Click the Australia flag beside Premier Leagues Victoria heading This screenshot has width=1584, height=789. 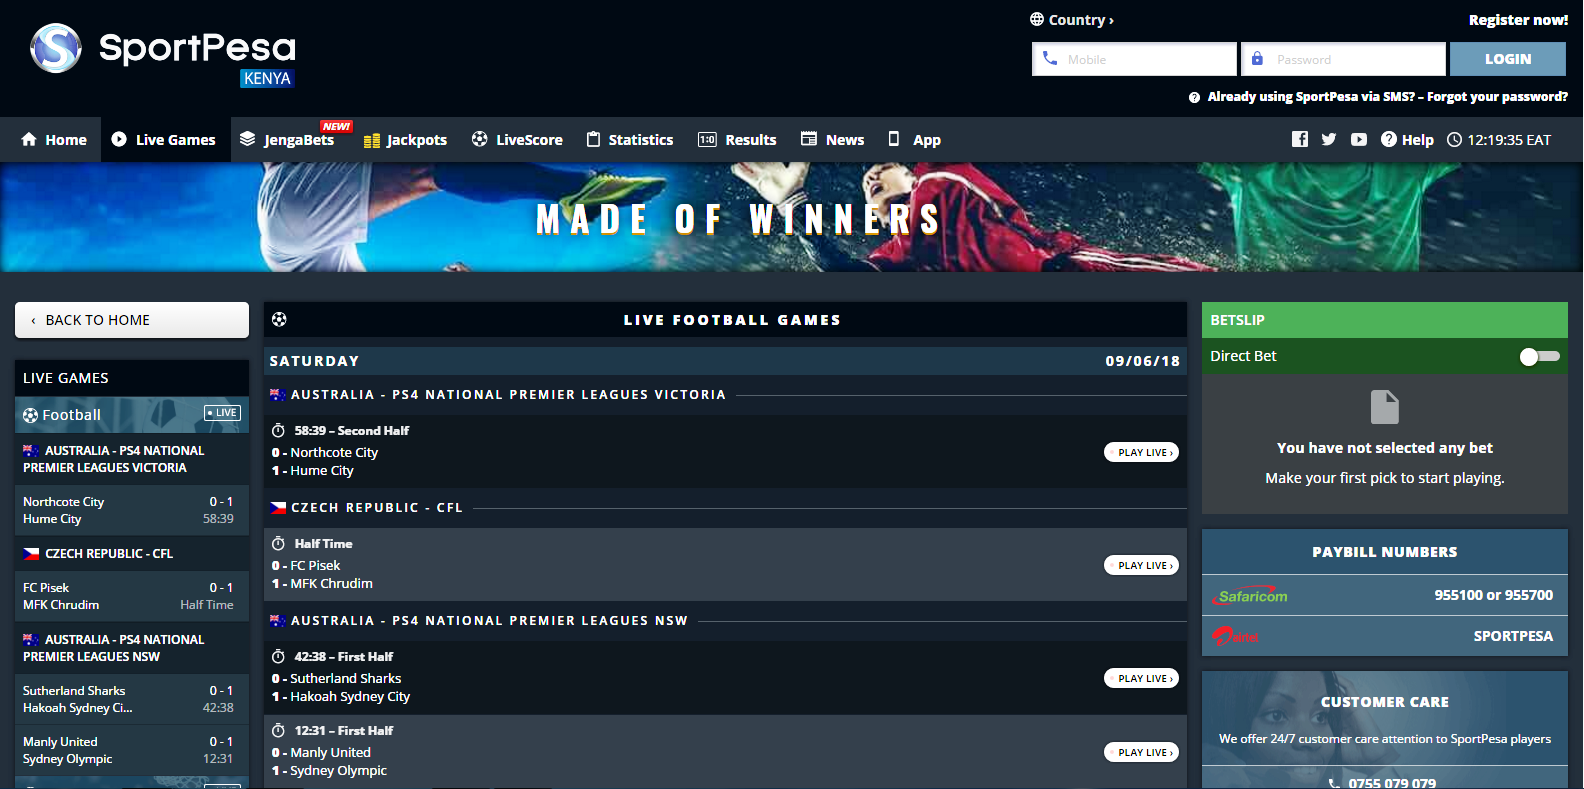coord(278,395)
